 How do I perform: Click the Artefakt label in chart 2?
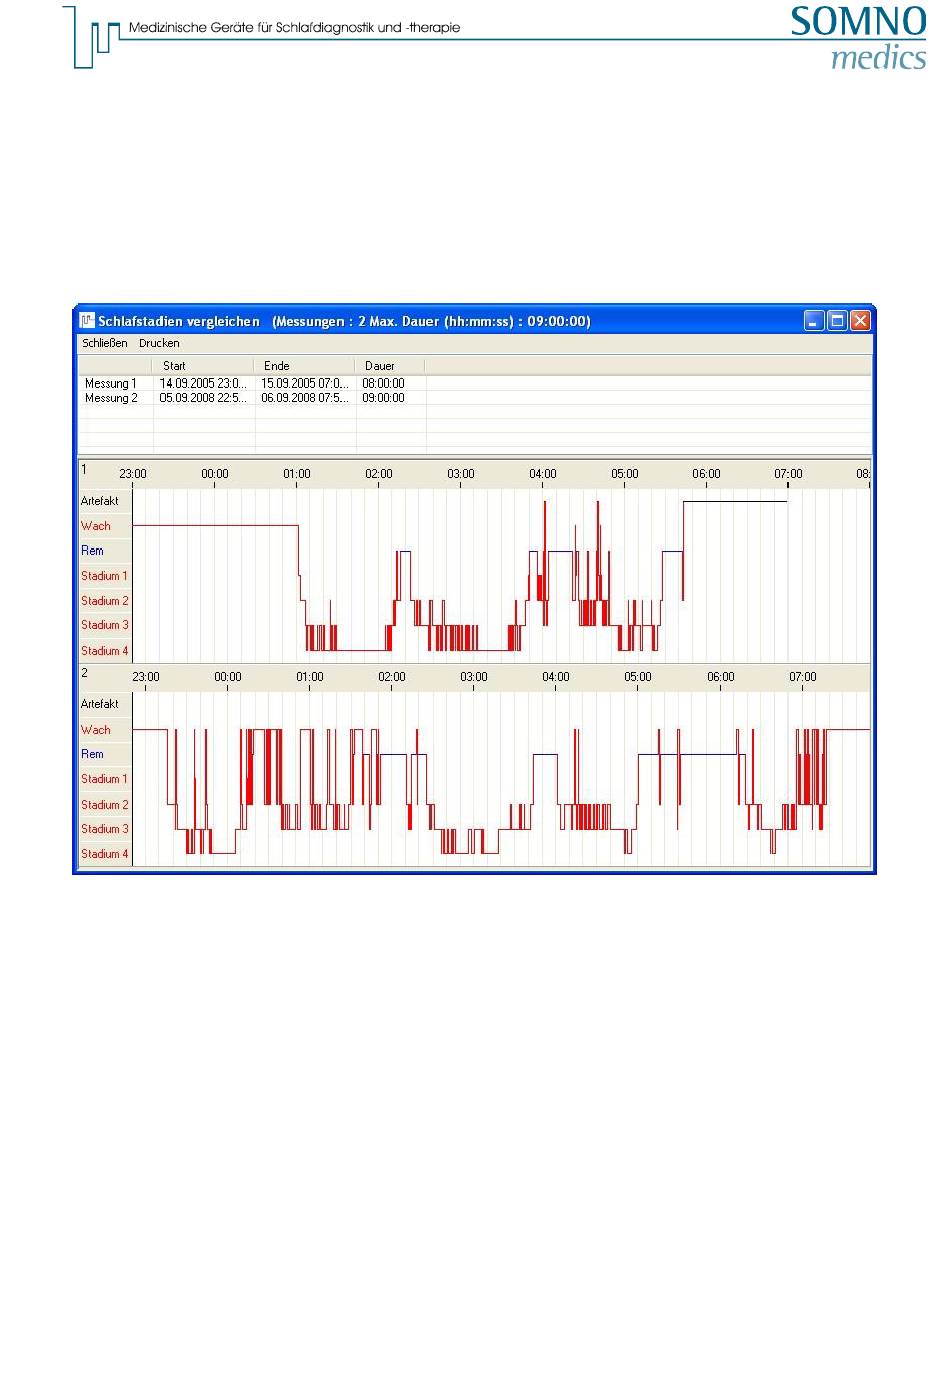100,704
